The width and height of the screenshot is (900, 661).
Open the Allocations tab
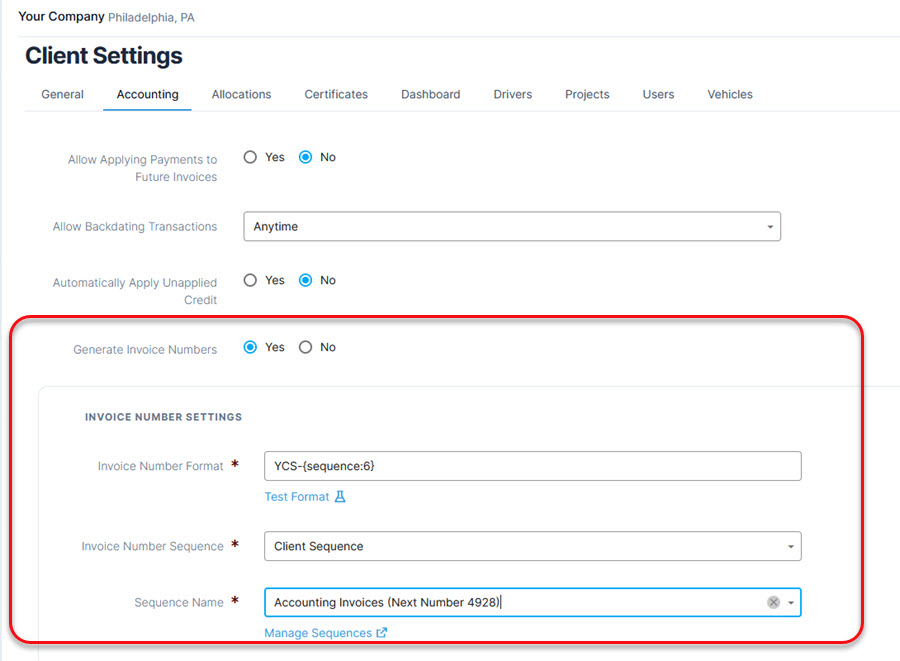click(x=241, y=94)
